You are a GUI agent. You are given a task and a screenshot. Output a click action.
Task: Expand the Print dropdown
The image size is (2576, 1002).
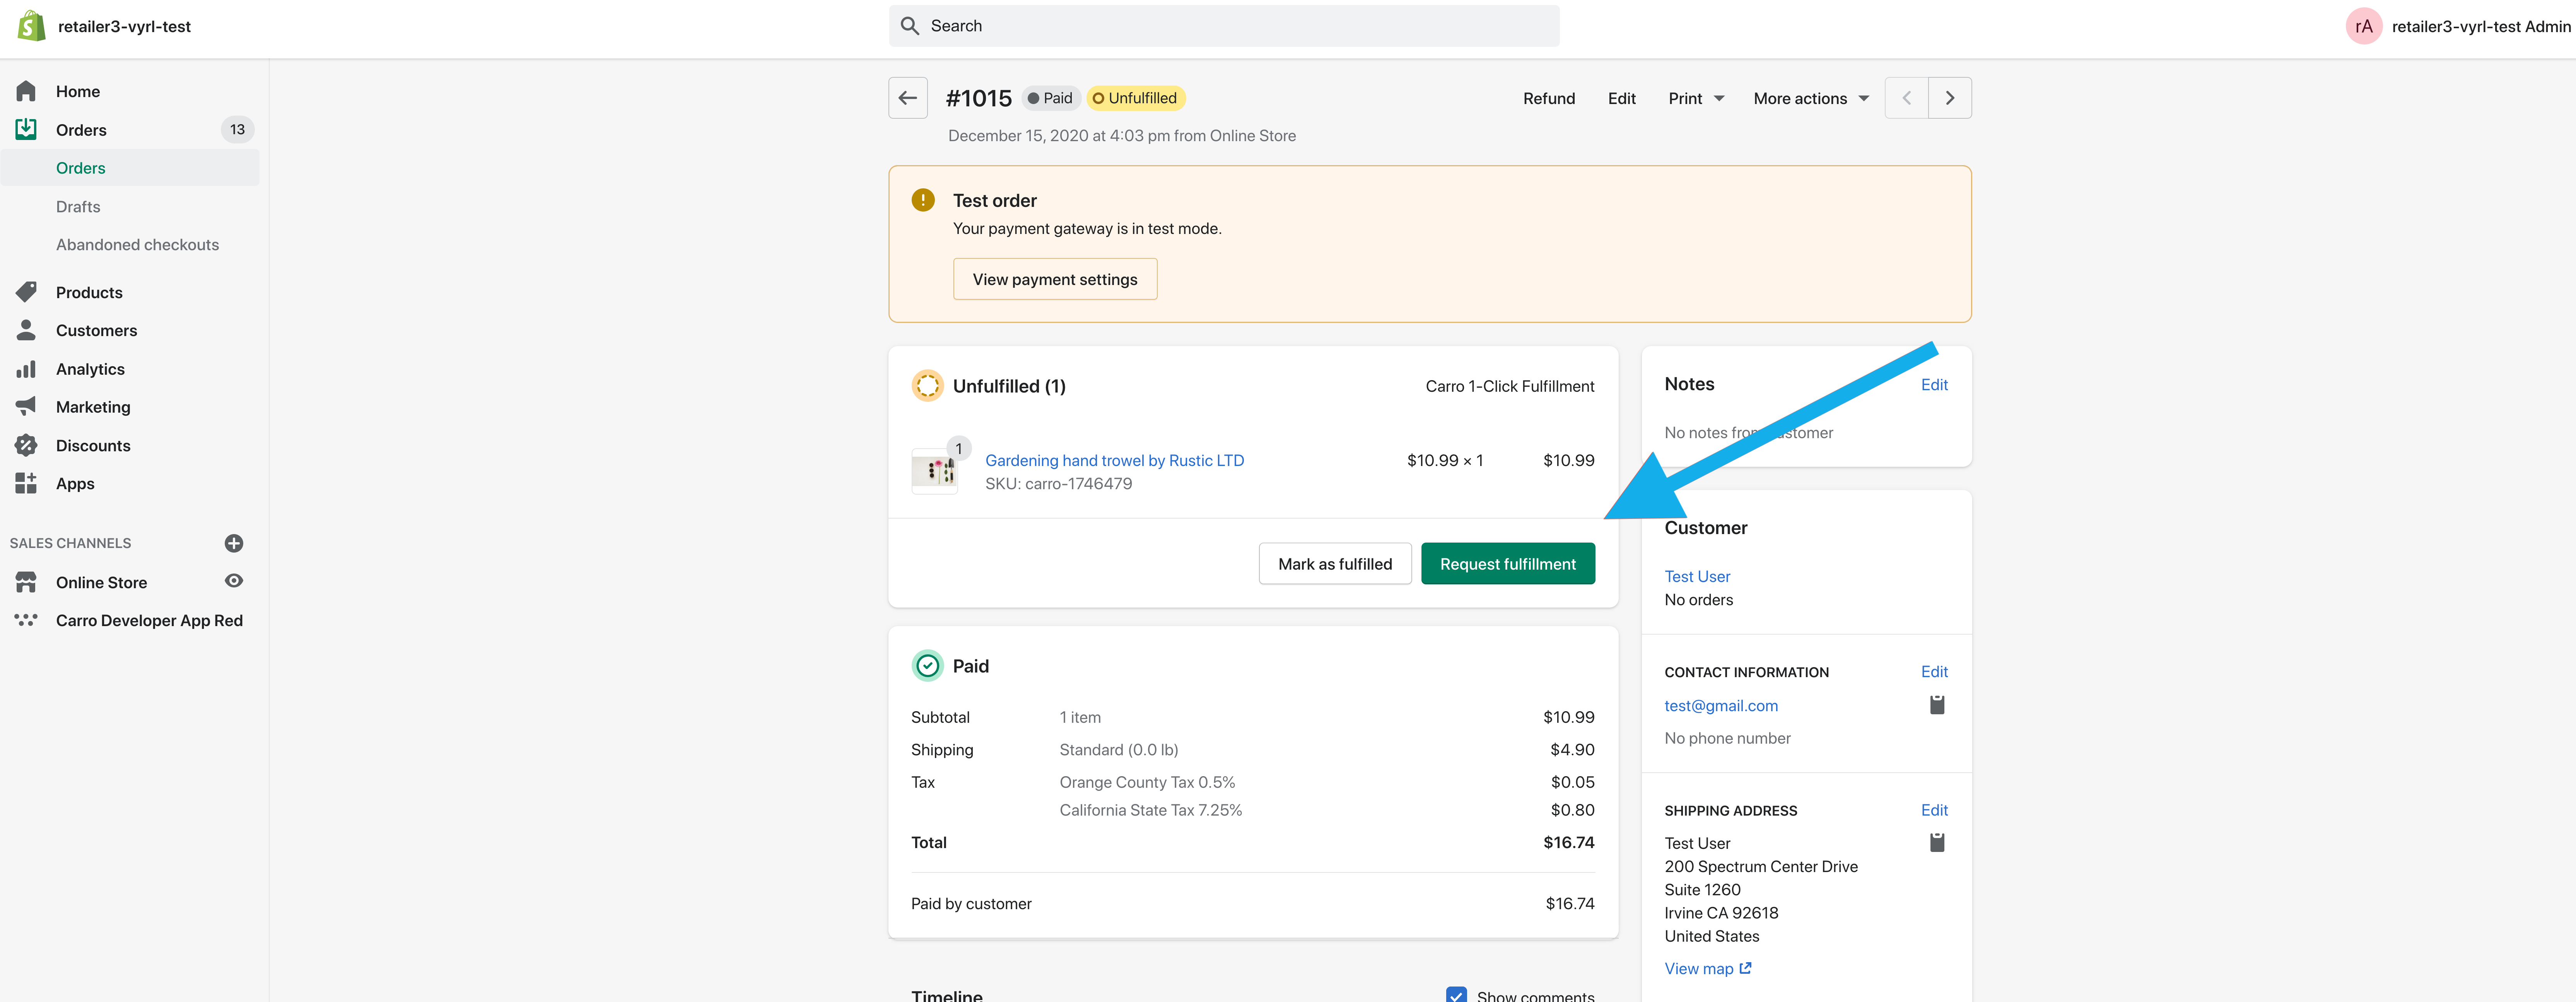[1696, 98]
